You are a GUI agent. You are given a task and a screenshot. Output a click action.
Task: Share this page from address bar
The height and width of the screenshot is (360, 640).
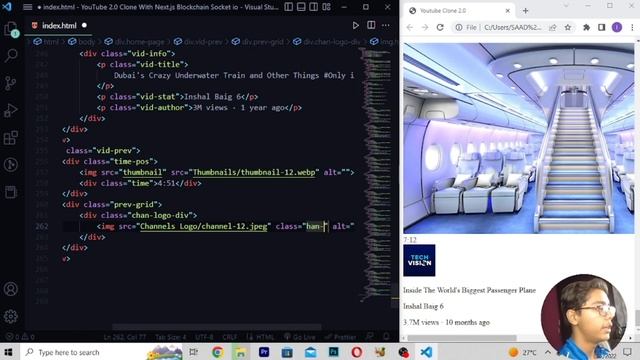coord(553,27)
